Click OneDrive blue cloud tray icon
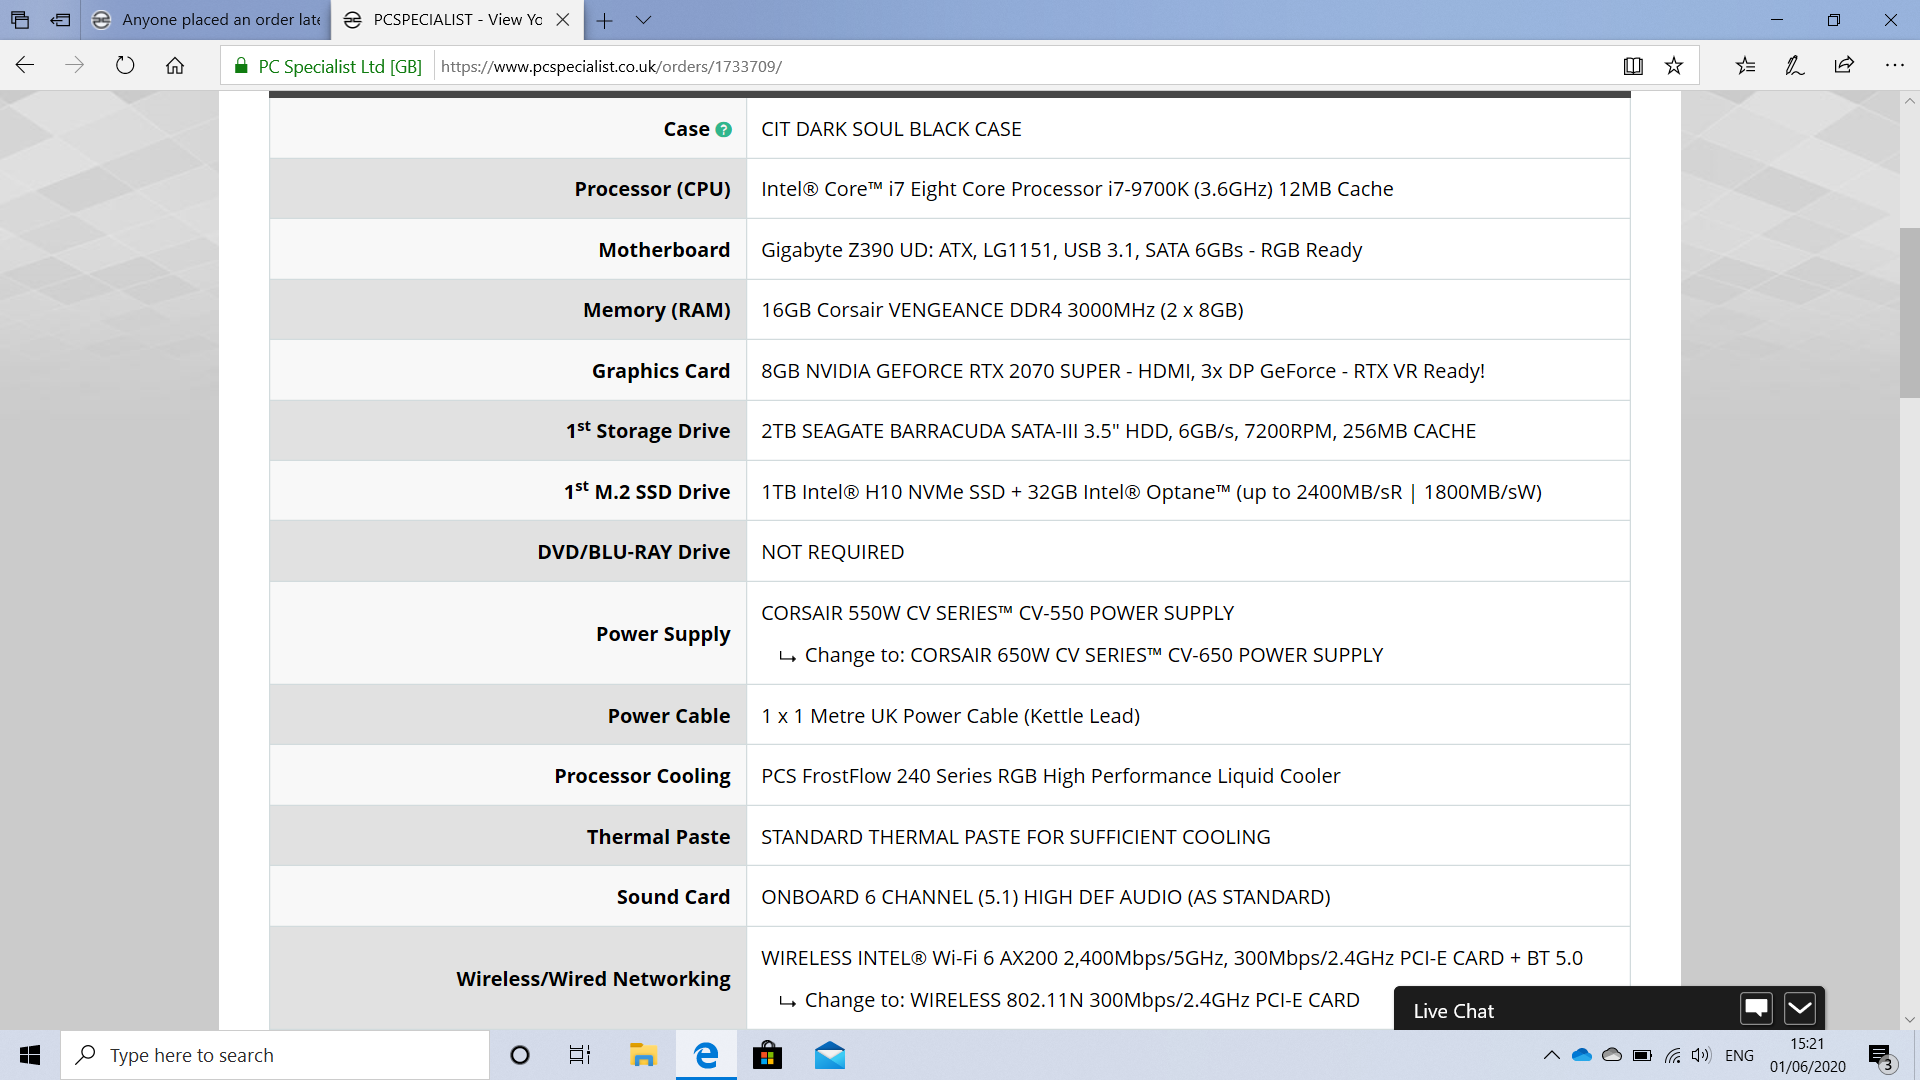This screenshot has height=1080, width=1920. tap(1582, 1055)
